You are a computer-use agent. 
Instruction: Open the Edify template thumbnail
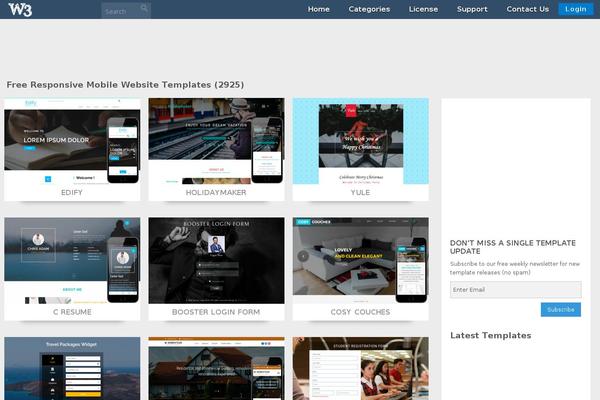[72, 141]
